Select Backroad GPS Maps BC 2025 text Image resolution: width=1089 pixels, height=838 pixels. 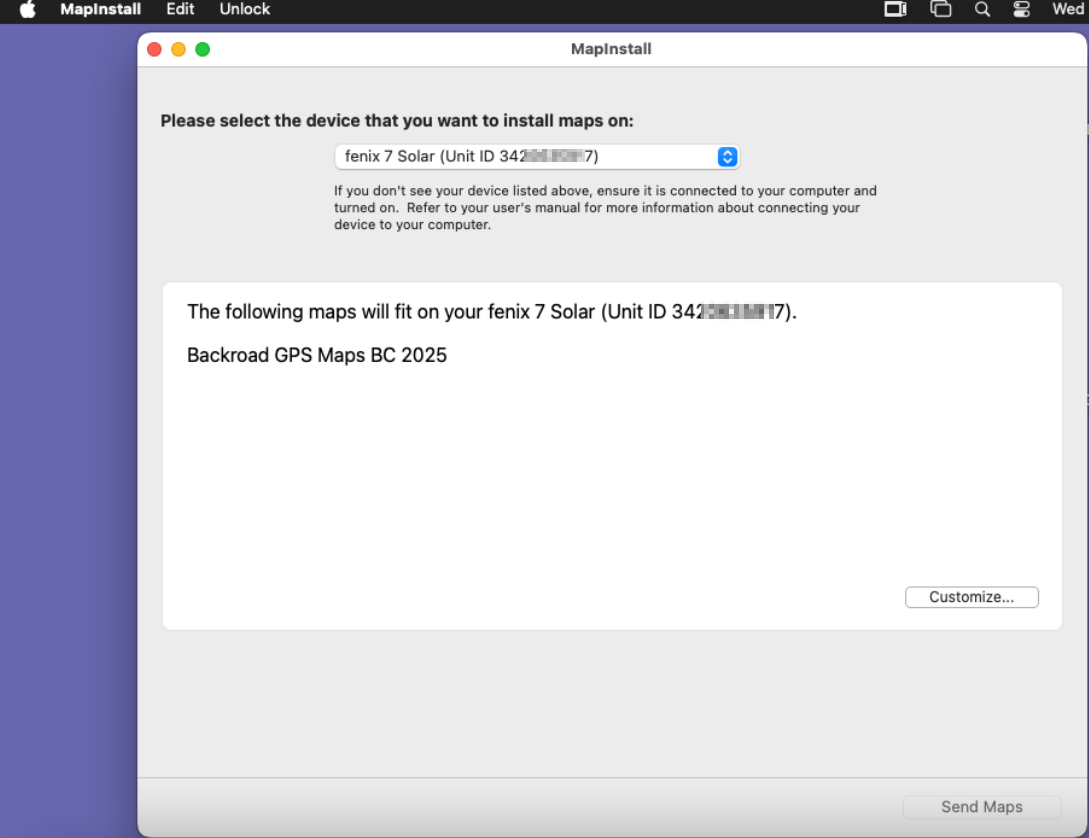pos(317,355)
